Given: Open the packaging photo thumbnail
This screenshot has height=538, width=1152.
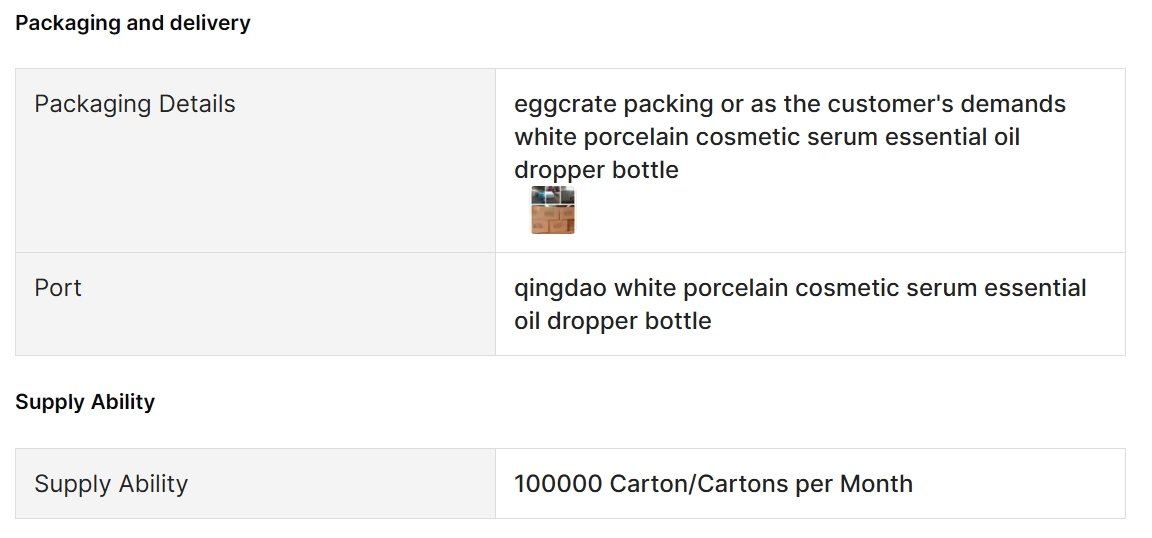Looking at the screenshot, I should click(x=552, y=210).
